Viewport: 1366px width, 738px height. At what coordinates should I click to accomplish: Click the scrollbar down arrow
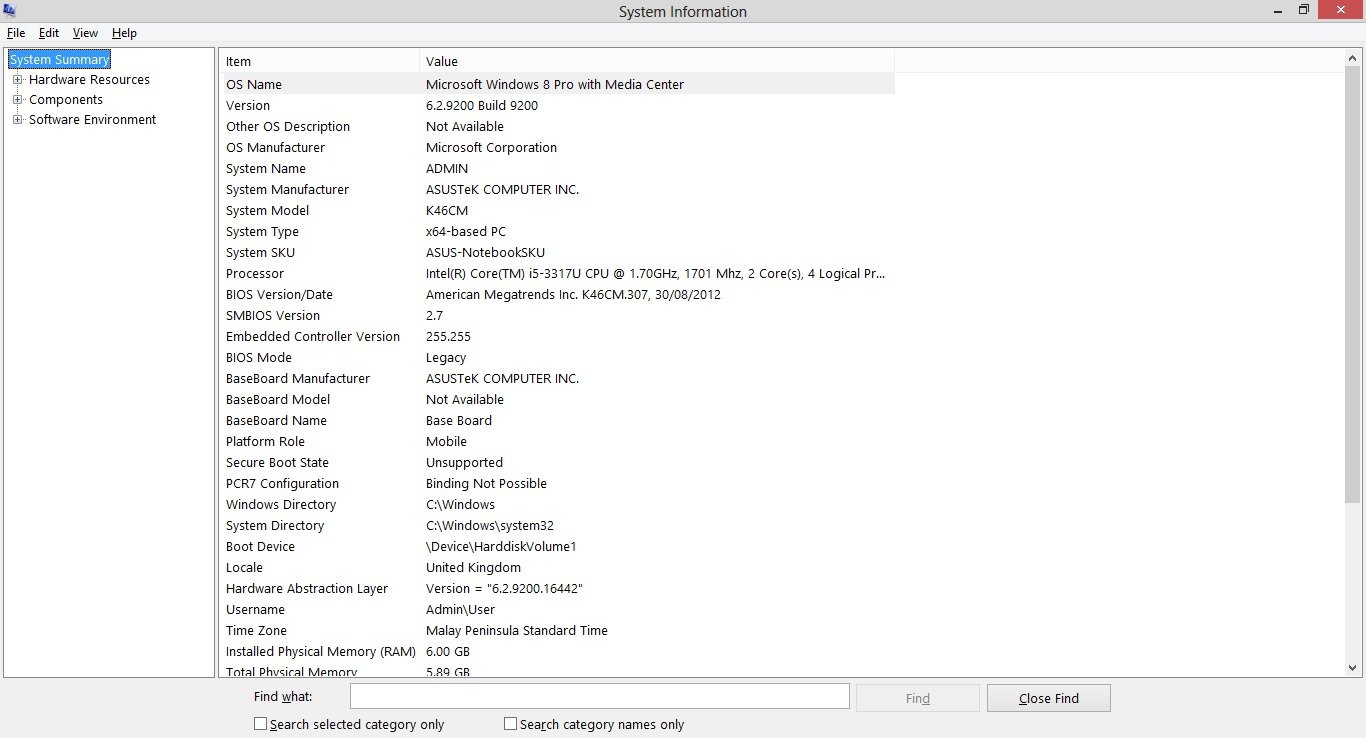[x=1353, y=667]
